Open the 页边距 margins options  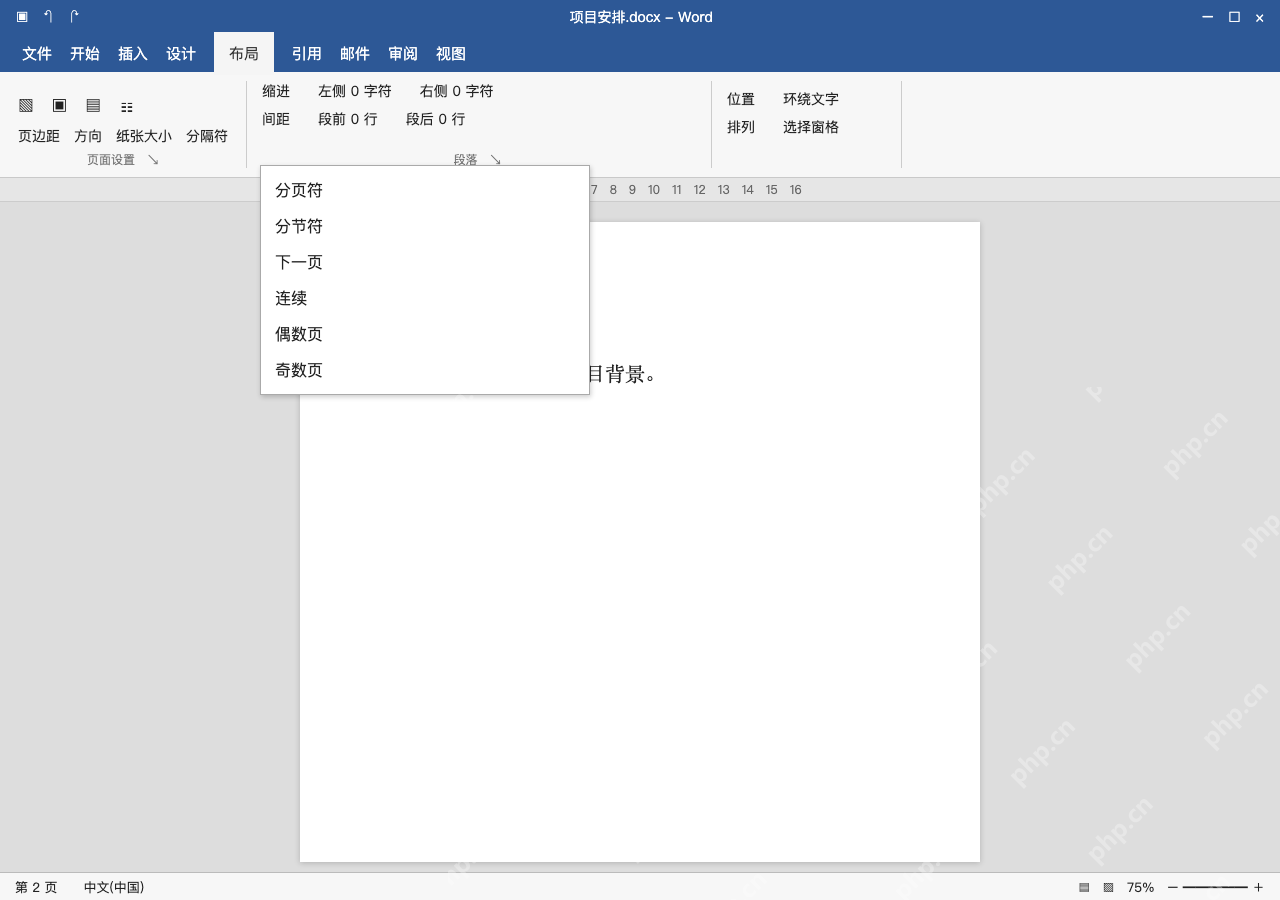tap(39, 136)
